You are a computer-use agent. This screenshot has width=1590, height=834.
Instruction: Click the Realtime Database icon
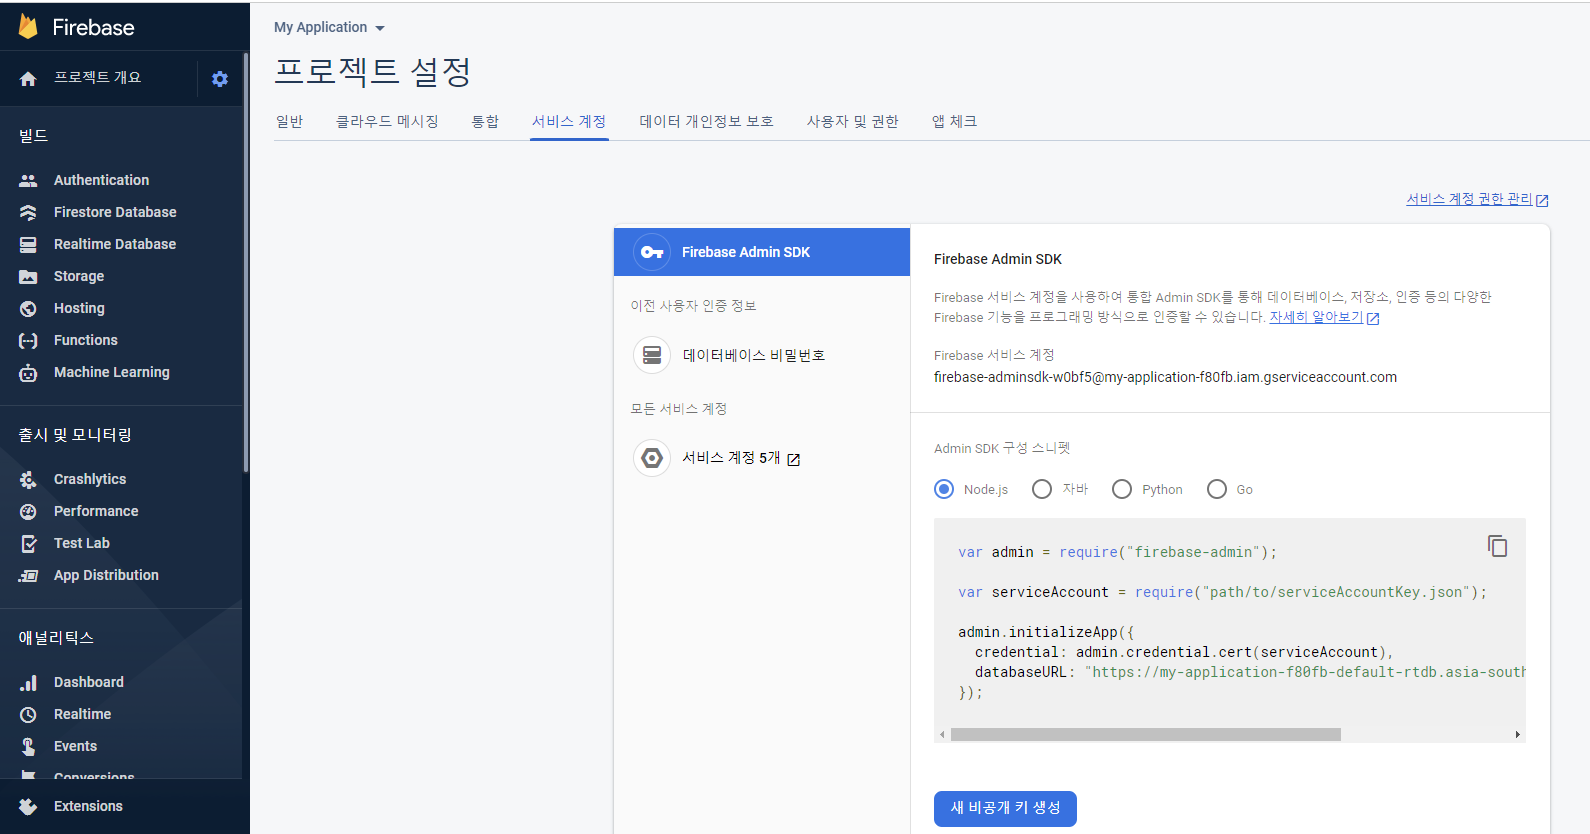(x=28, y=244)
